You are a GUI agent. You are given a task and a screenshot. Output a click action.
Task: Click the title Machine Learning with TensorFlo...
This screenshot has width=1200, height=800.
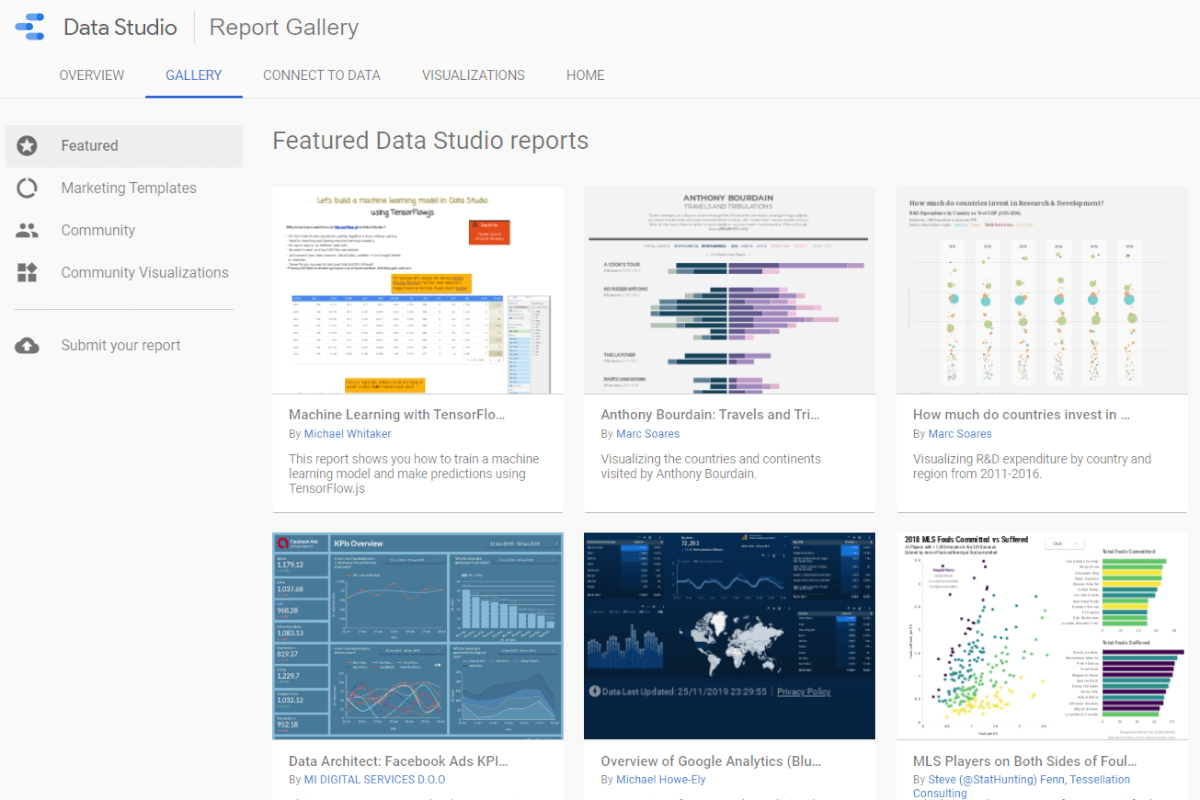click(x=397, y=414)
